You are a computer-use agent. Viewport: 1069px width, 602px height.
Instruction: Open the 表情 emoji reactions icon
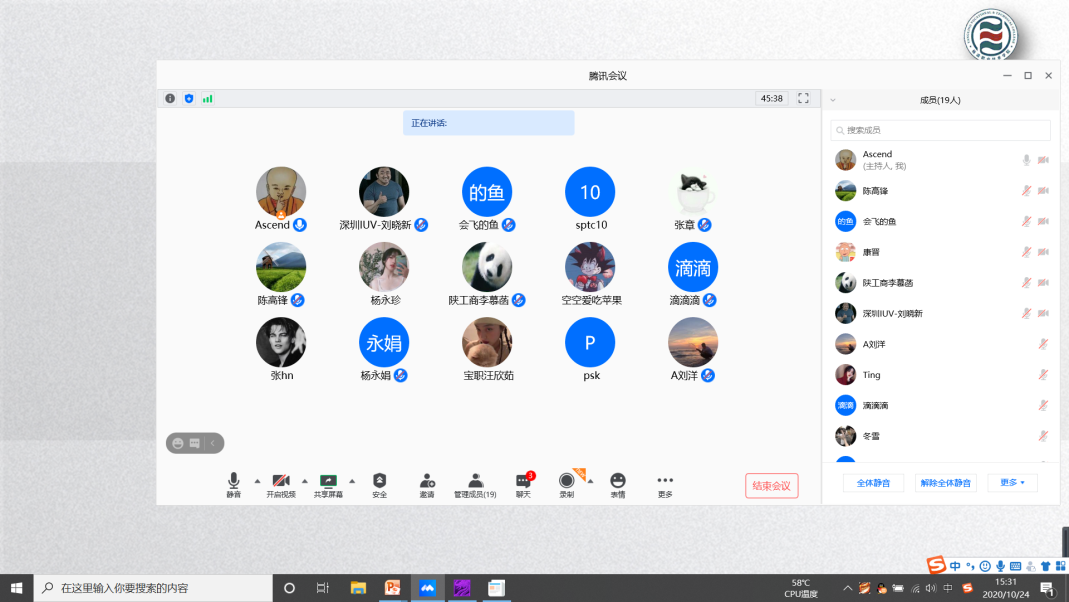618,481
